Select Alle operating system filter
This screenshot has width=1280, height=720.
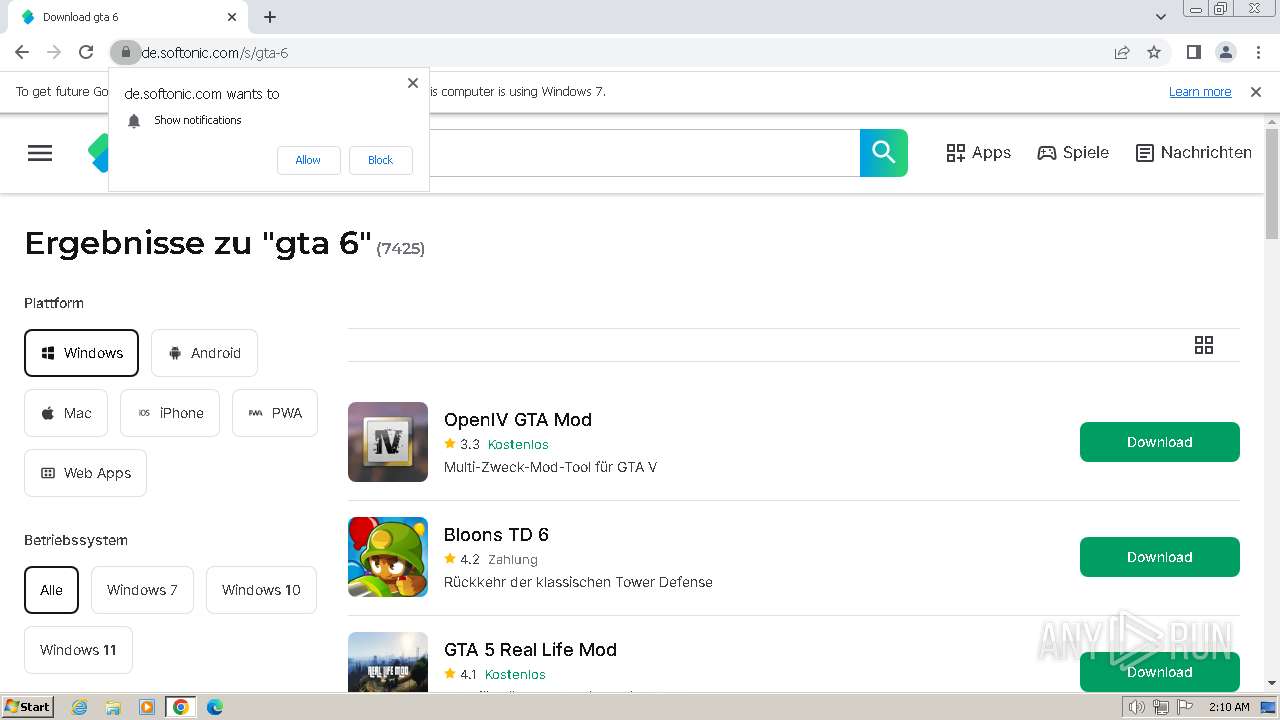(51, 590)
